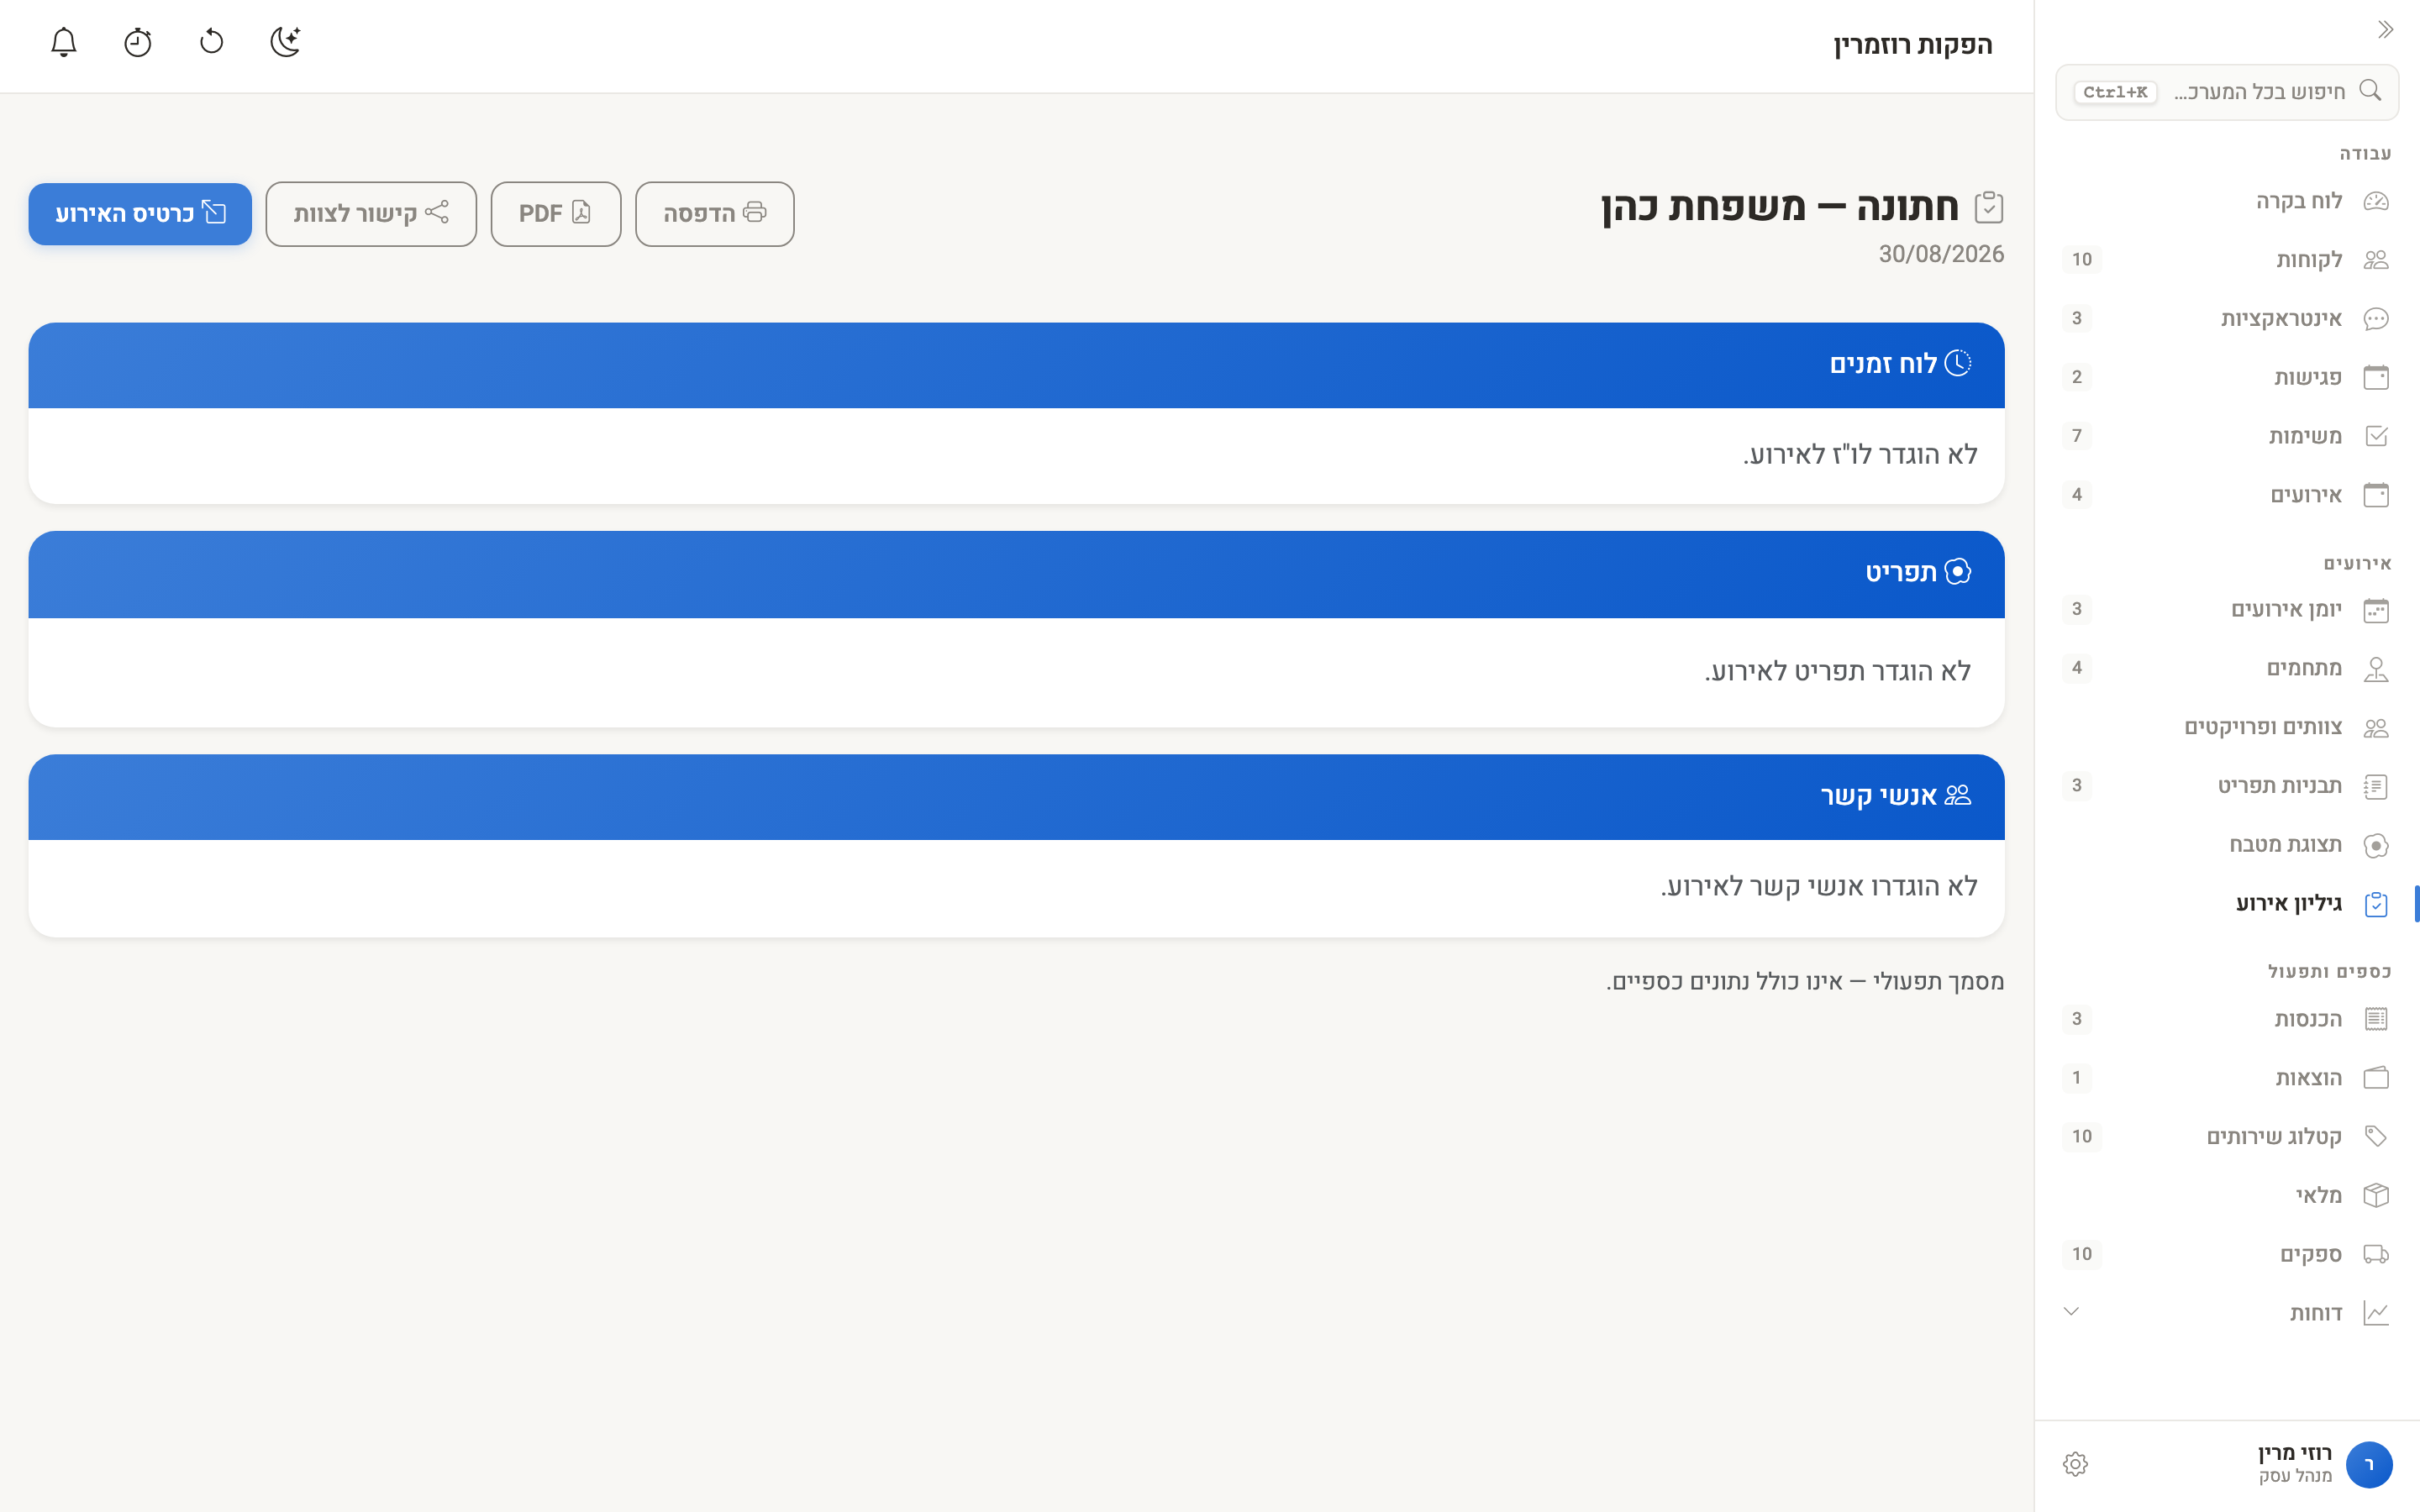Click the גיליון אירוע clipboard icon

[2376, 904]
